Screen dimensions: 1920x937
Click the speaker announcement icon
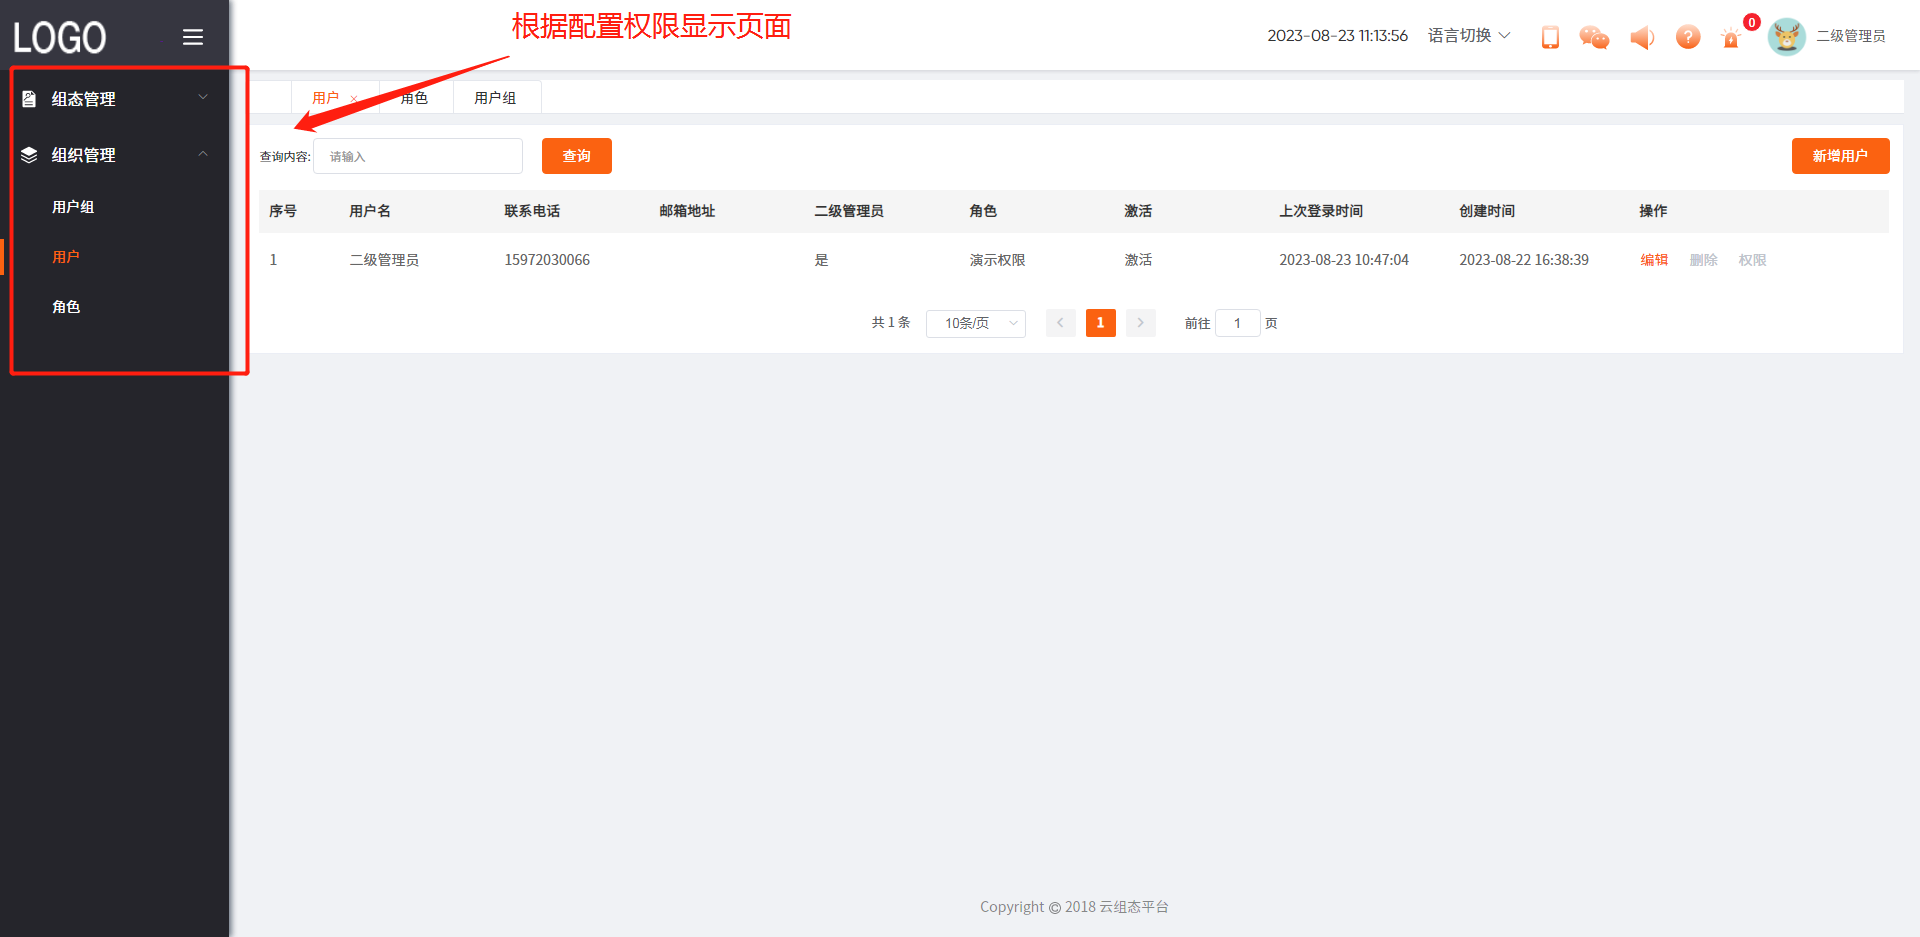tap(1642, 37)
